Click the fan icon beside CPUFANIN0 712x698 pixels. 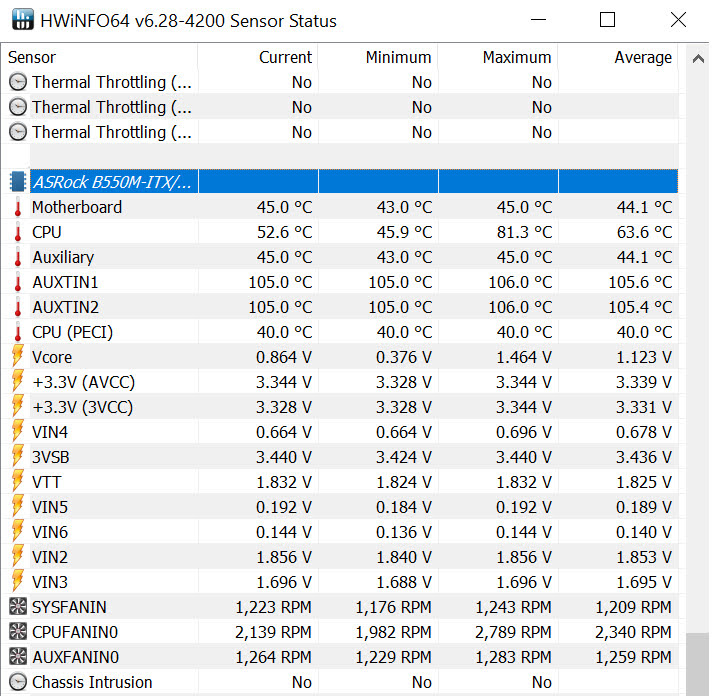click(x=17, y=632)
